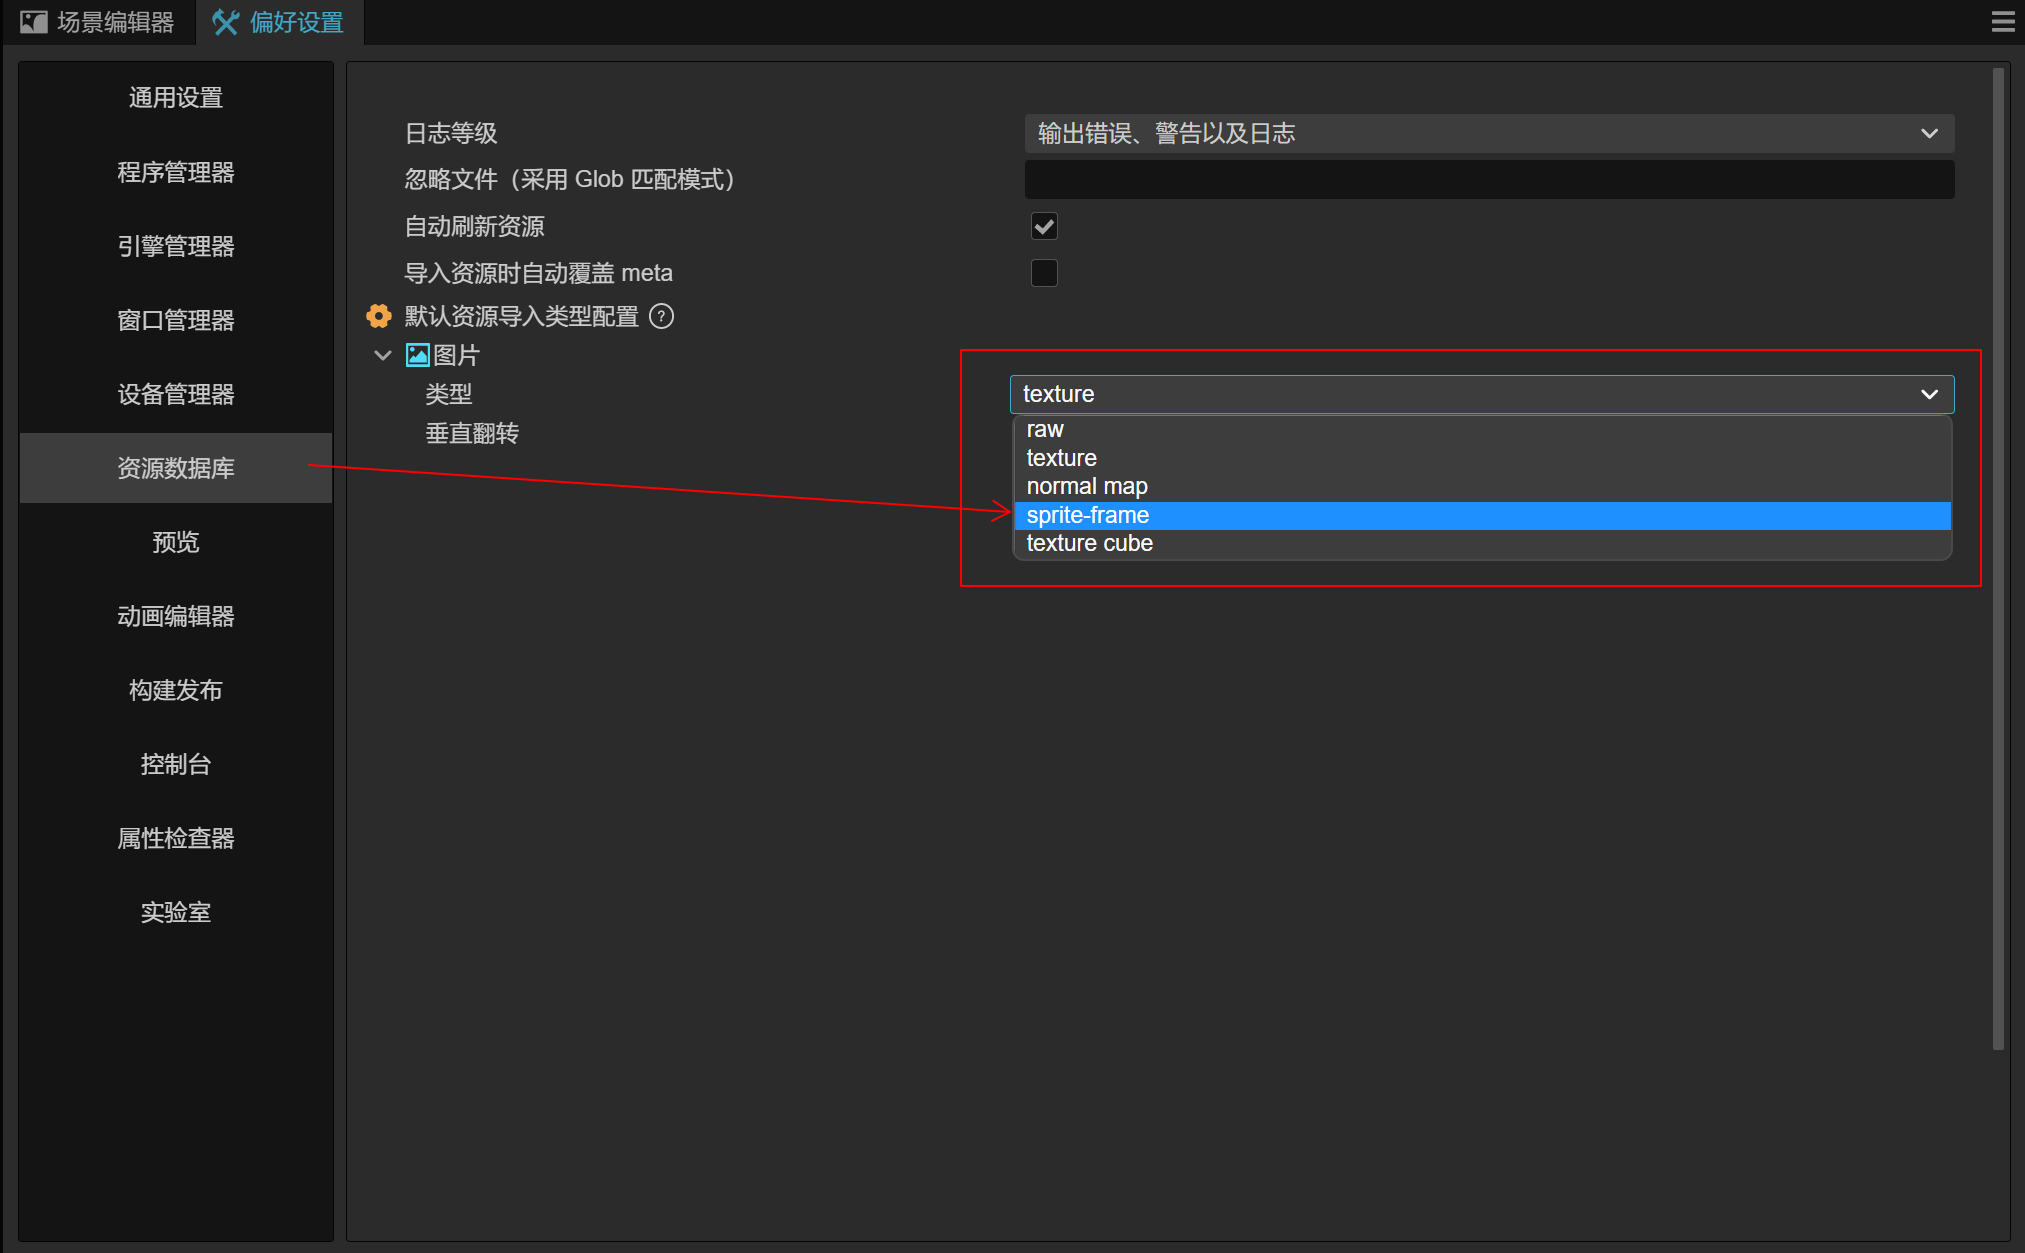Open 预览 in sidebar
The image size is (2025, 1253).
pyautogui.click(x=176, y=542)
